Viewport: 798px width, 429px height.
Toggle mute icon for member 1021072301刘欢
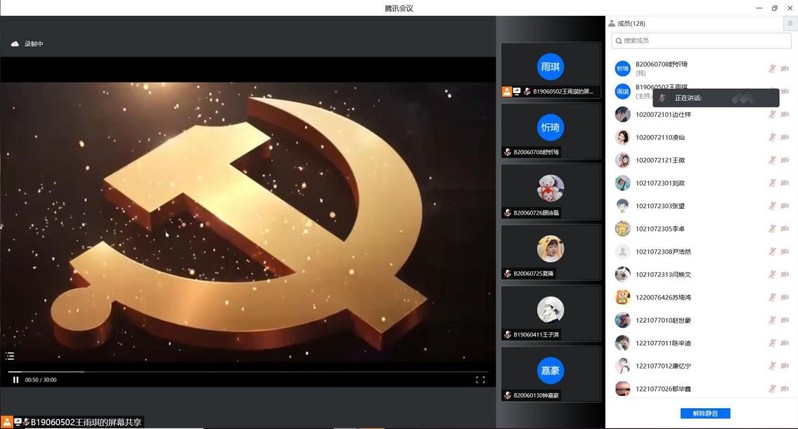tap(772, 183)
